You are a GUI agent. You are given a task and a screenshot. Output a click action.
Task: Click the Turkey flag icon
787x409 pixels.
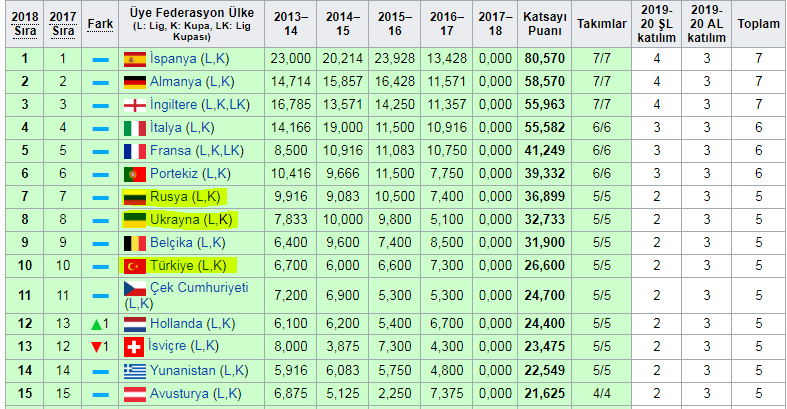(135, 265)
